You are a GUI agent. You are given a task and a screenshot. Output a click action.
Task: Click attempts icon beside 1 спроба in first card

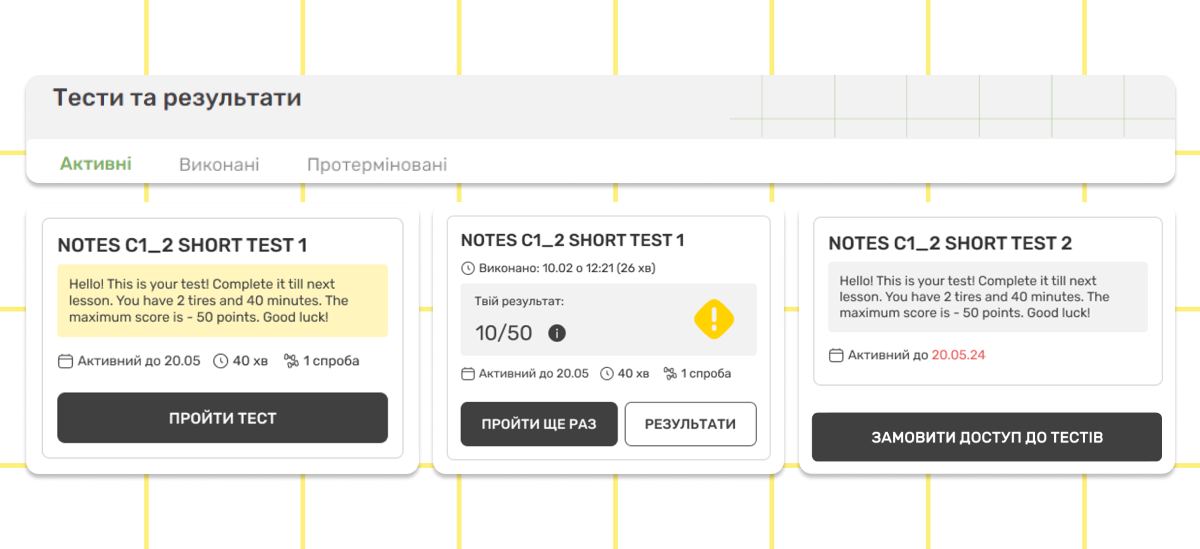click(291, 361)
